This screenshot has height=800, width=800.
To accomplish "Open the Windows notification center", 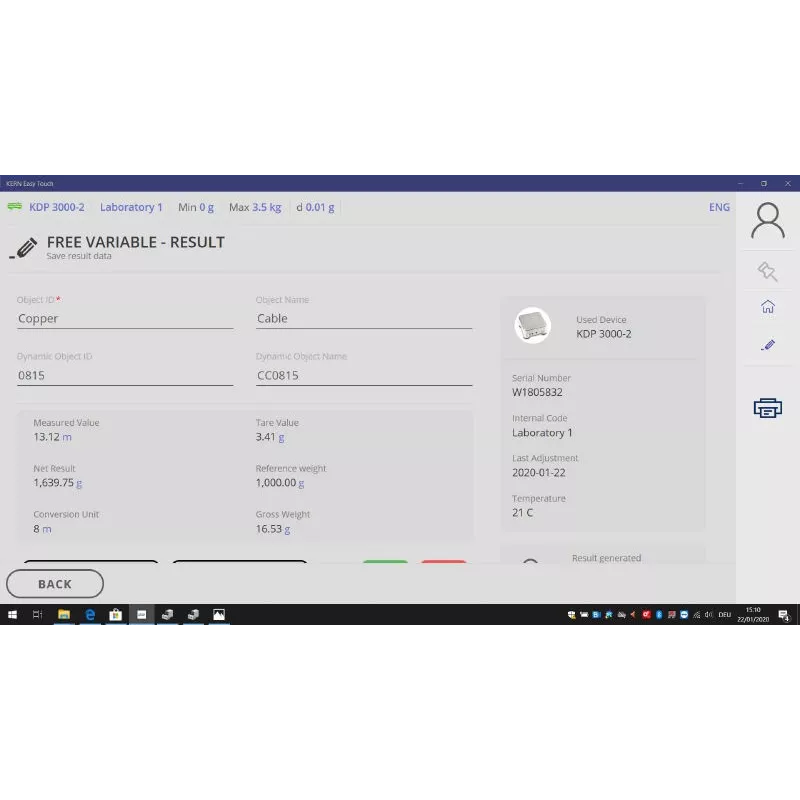I will (784, 615).
